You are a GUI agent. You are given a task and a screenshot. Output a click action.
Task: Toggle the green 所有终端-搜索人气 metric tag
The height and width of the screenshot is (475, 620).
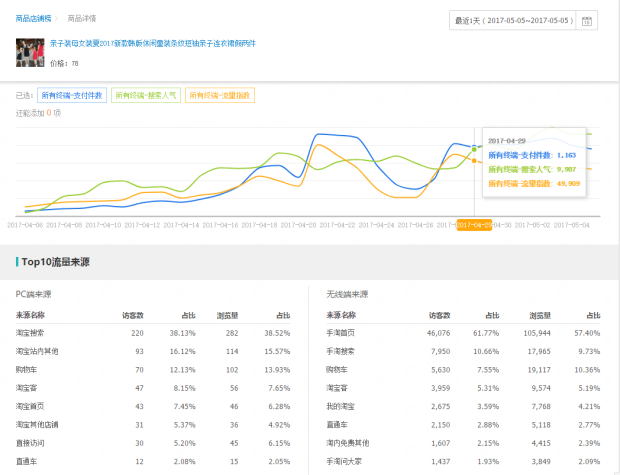(146, 96)
